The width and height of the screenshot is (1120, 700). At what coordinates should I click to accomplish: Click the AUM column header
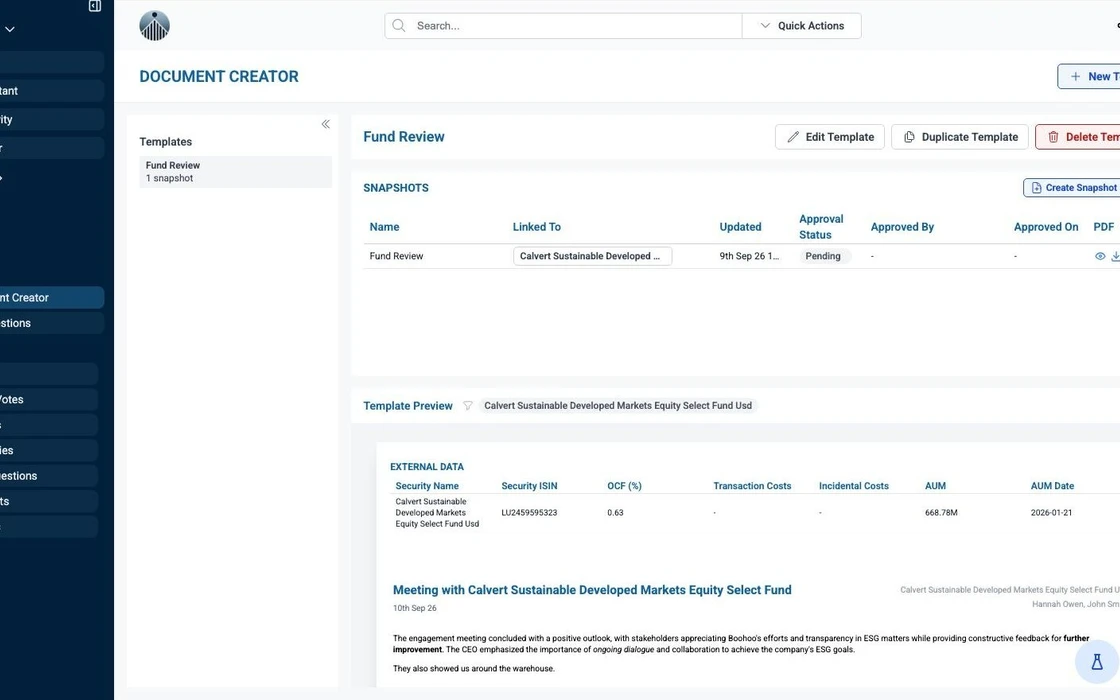[935, 486]
